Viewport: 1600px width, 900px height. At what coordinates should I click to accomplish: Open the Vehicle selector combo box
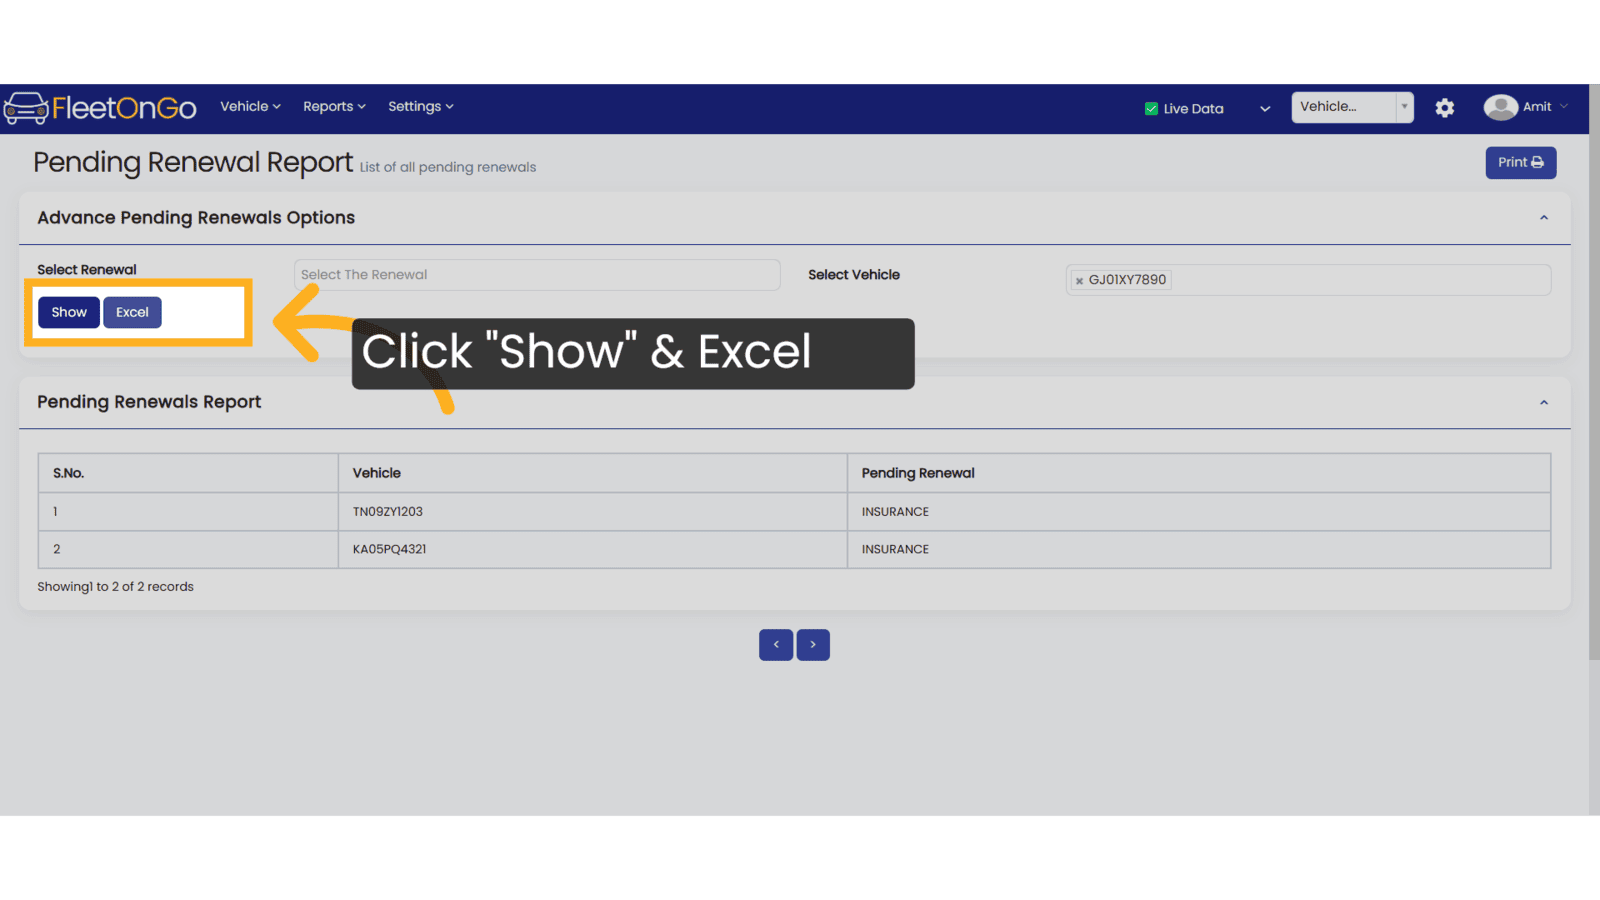1352,107
